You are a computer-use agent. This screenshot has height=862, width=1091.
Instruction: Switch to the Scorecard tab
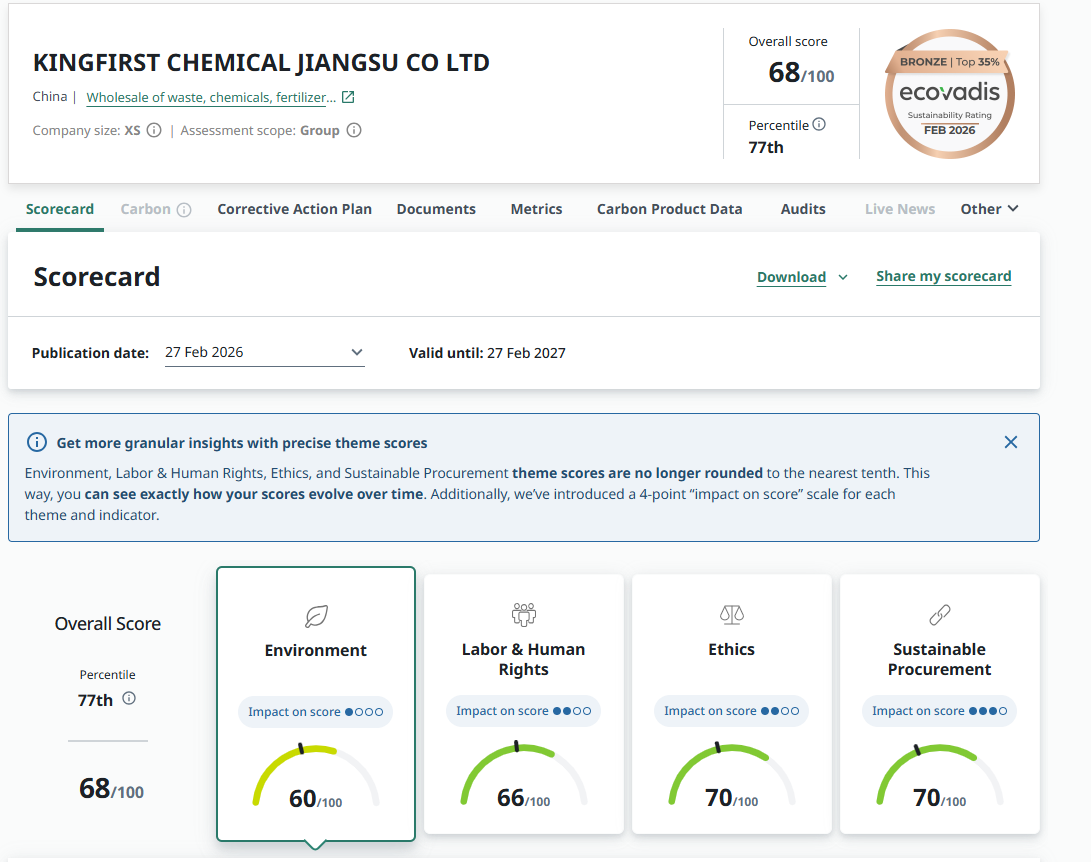(x=60, y=209)
